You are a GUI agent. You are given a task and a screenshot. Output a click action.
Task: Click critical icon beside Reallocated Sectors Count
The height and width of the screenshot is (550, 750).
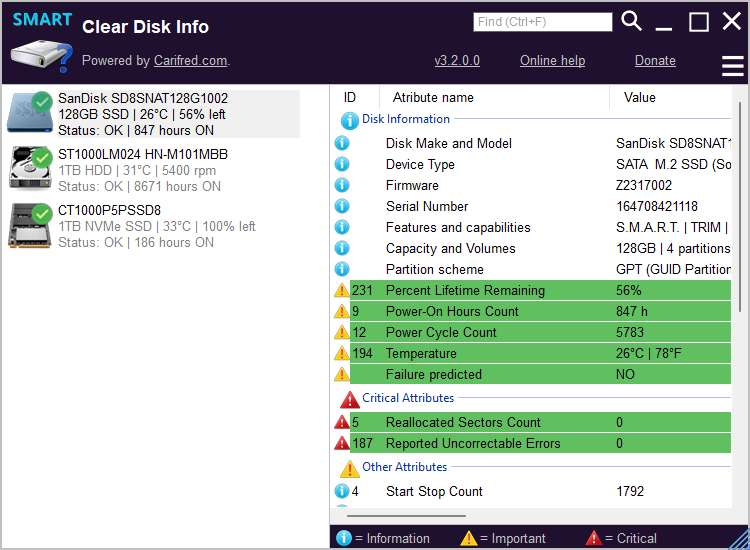(342, 422)
